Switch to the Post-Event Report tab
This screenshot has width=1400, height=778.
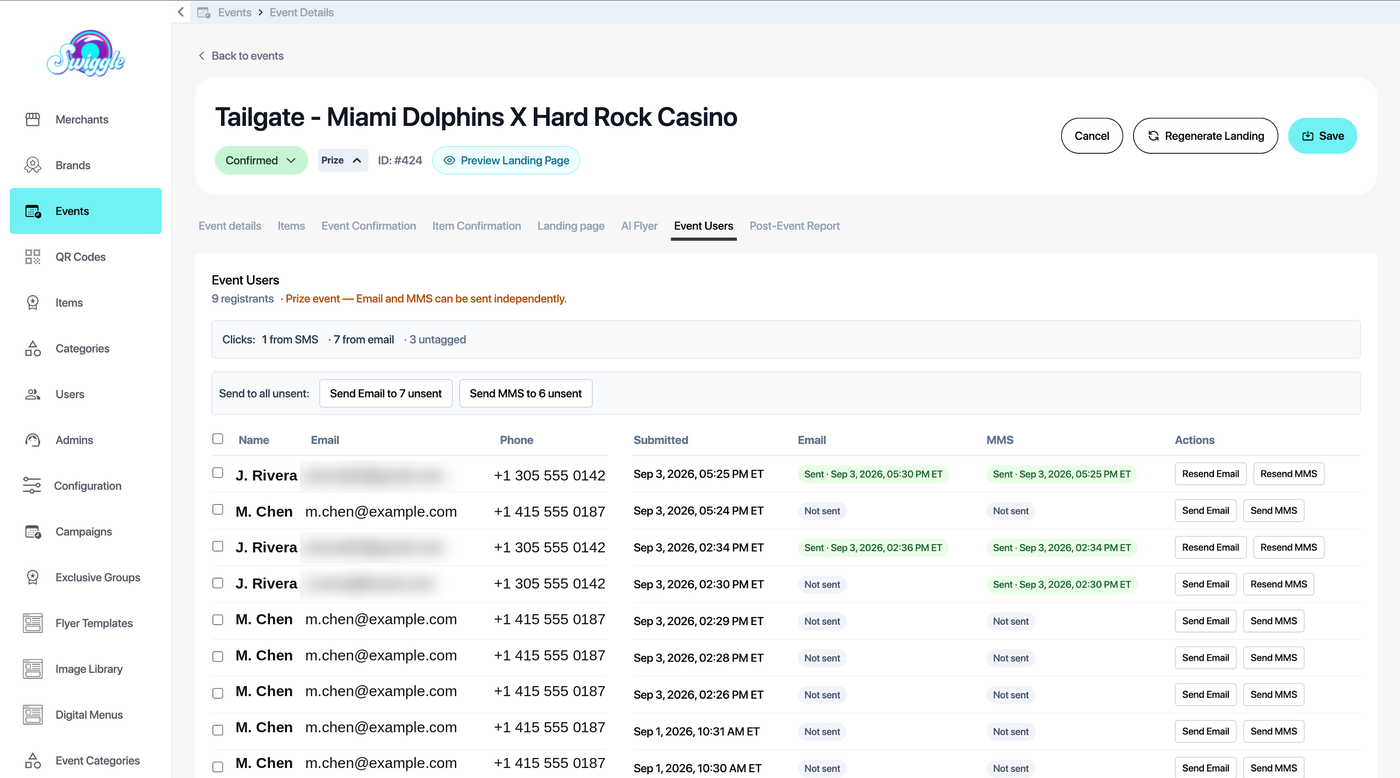[795, 226]
